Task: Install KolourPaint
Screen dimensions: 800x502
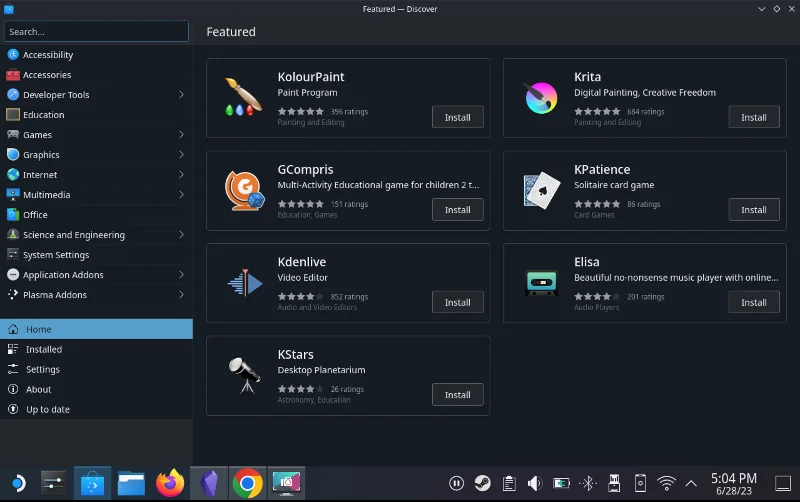Action: point(458,117)
